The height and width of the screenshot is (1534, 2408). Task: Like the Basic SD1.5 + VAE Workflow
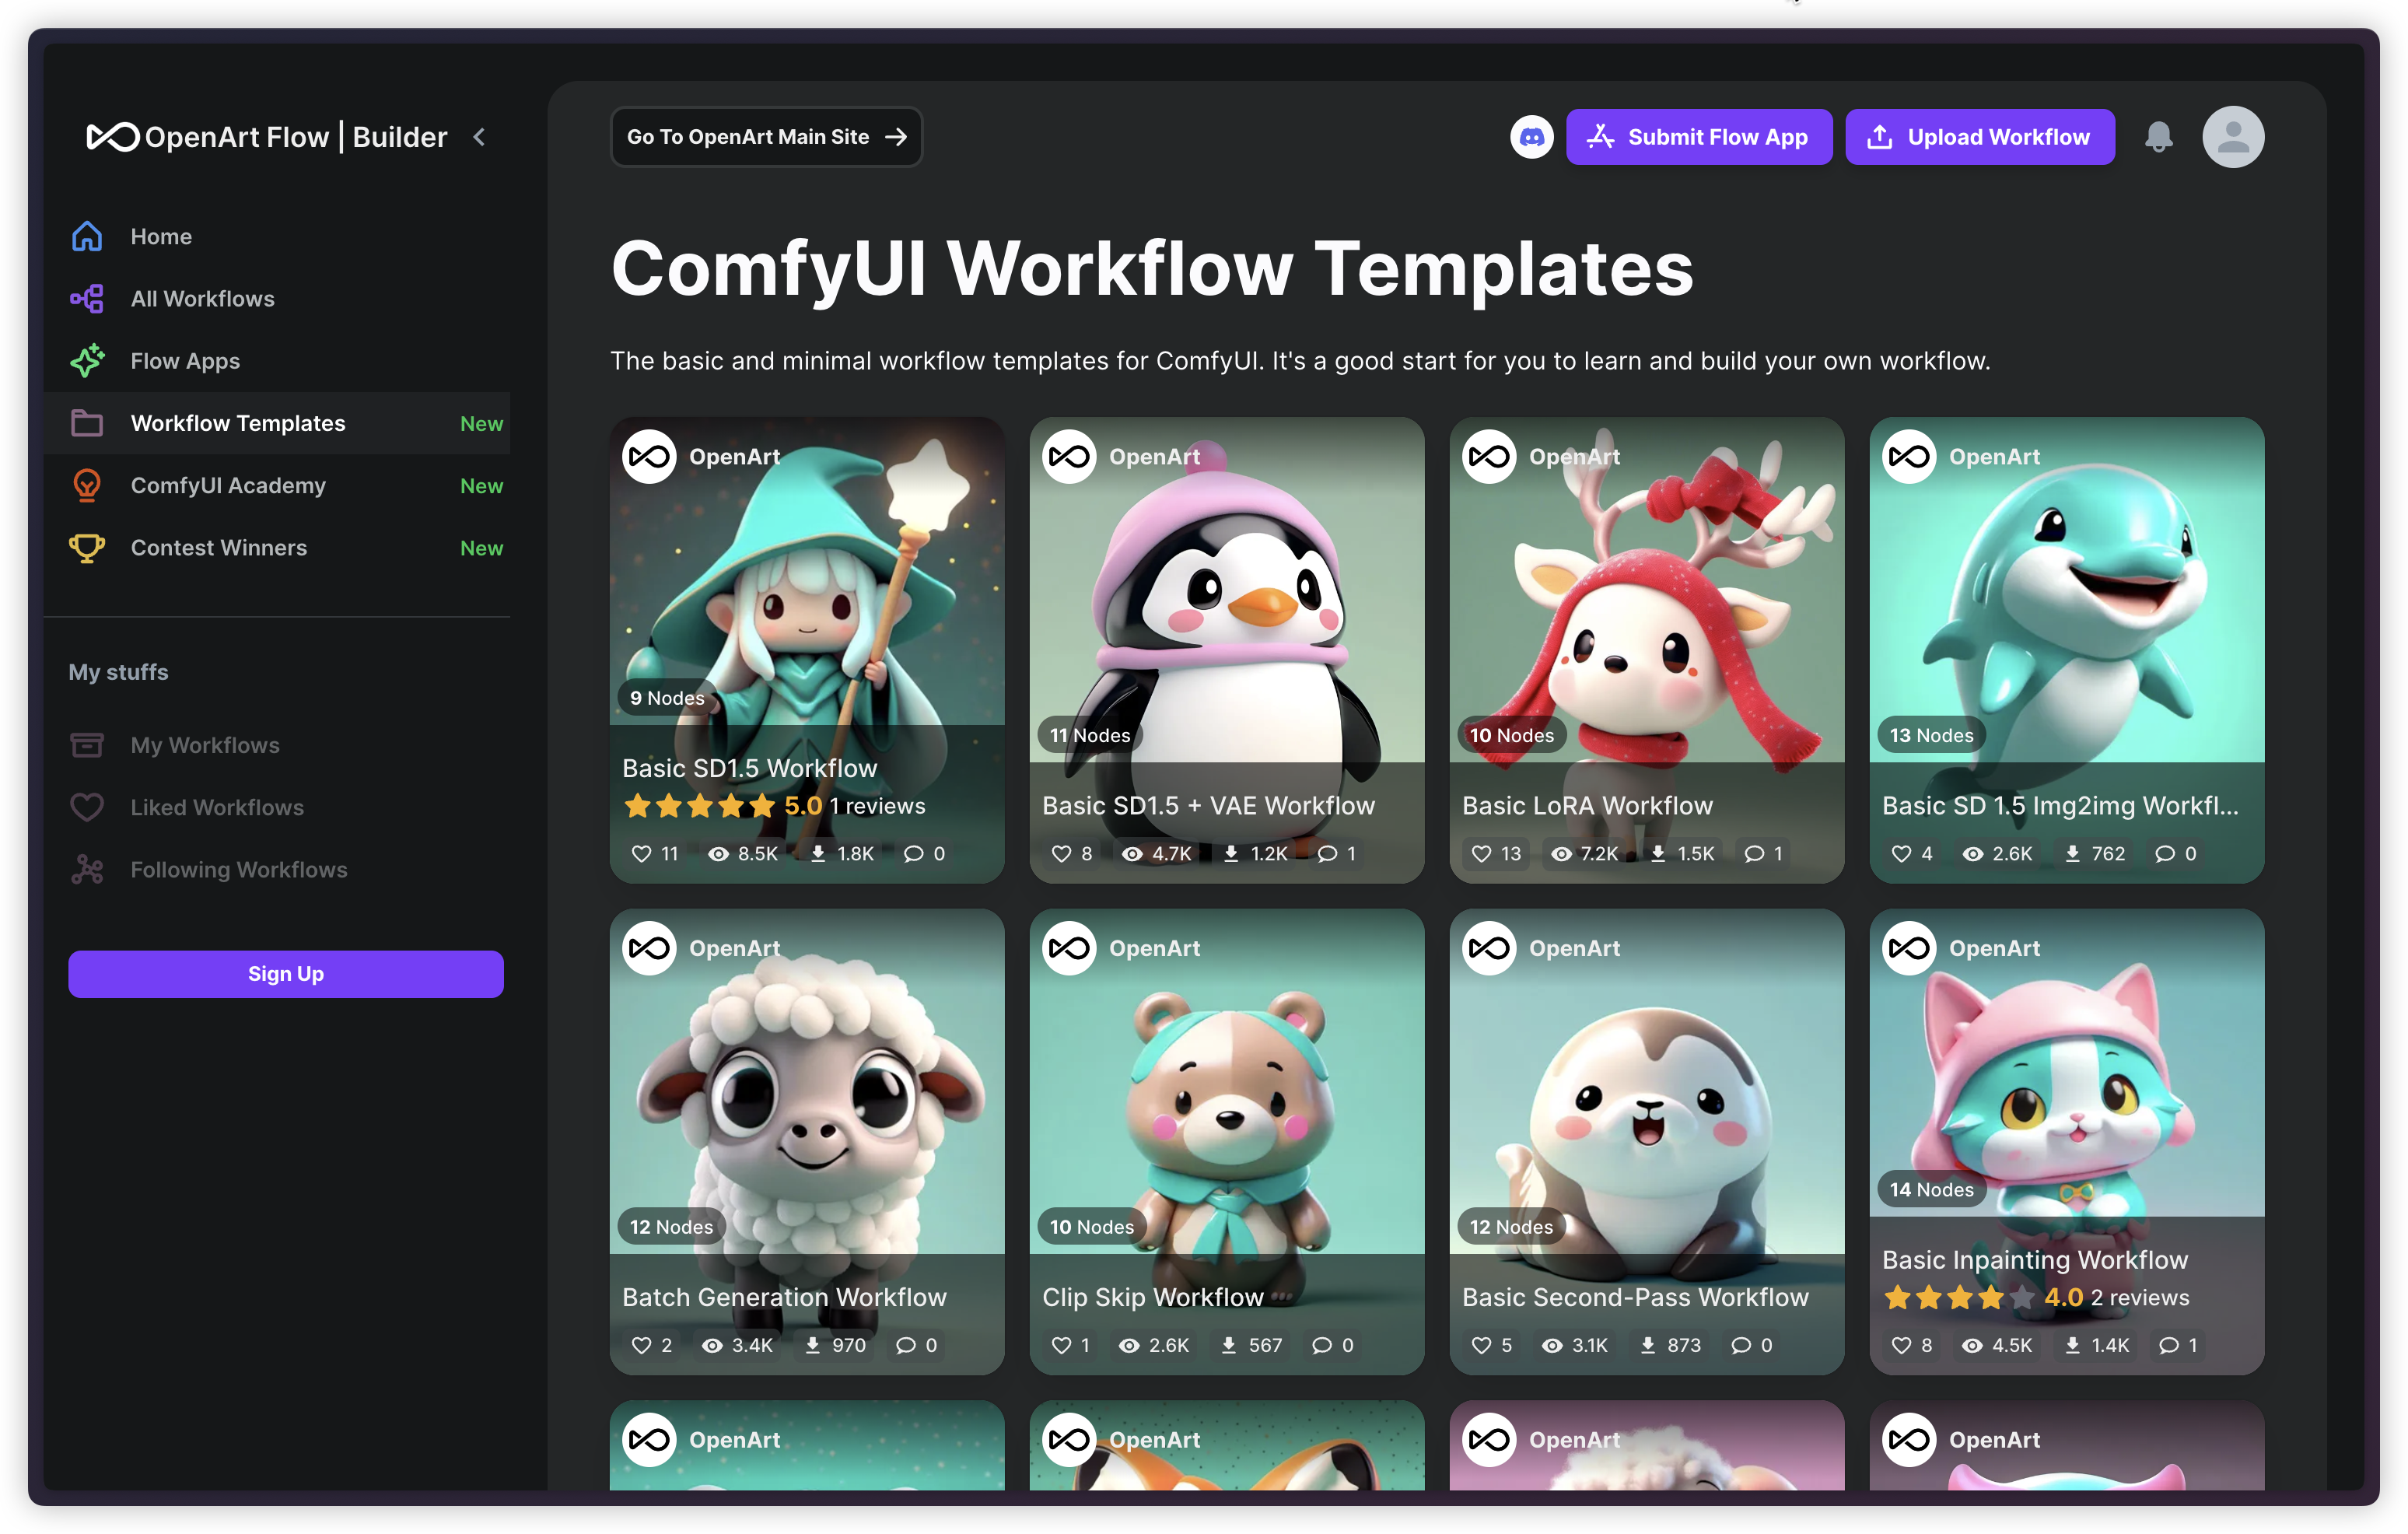[1061, 854]
